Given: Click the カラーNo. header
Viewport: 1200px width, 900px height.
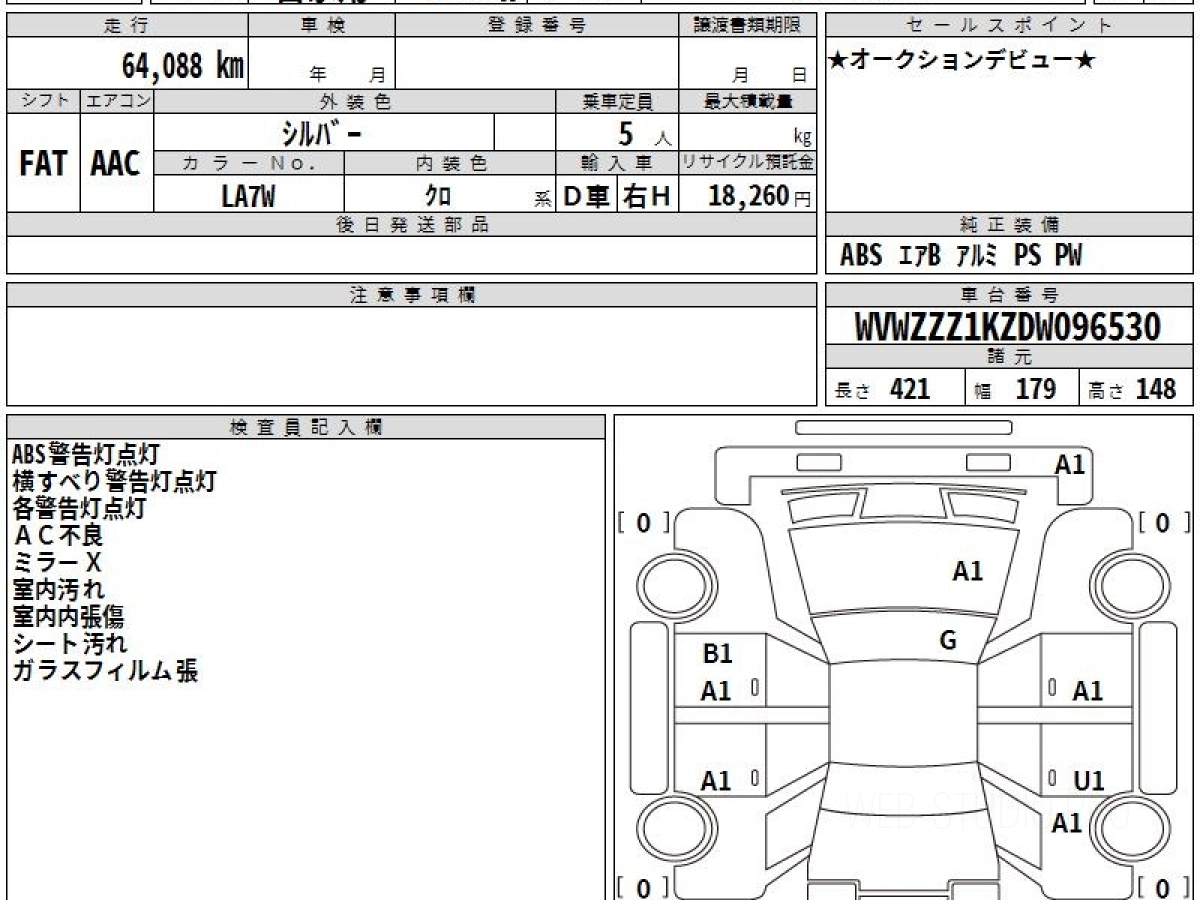Looking at the screenshot, I should tap(249, 164).
